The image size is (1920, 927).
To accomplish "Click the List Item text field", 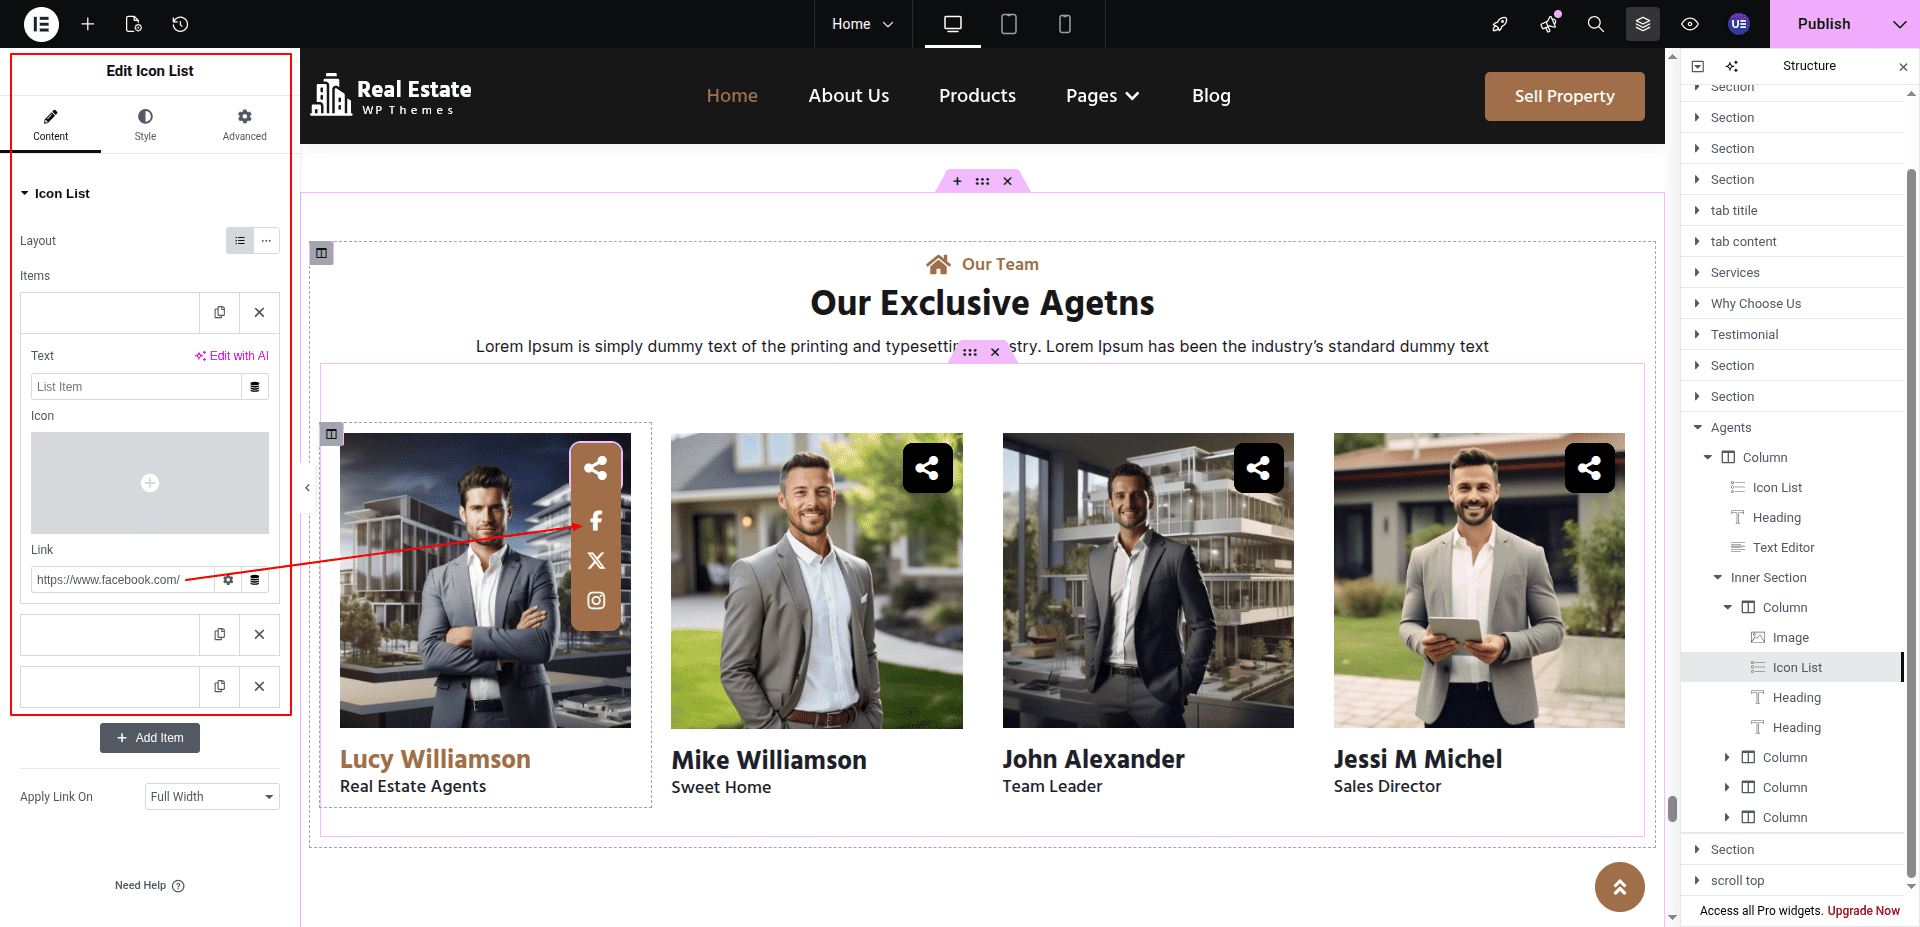I will 136,387.
